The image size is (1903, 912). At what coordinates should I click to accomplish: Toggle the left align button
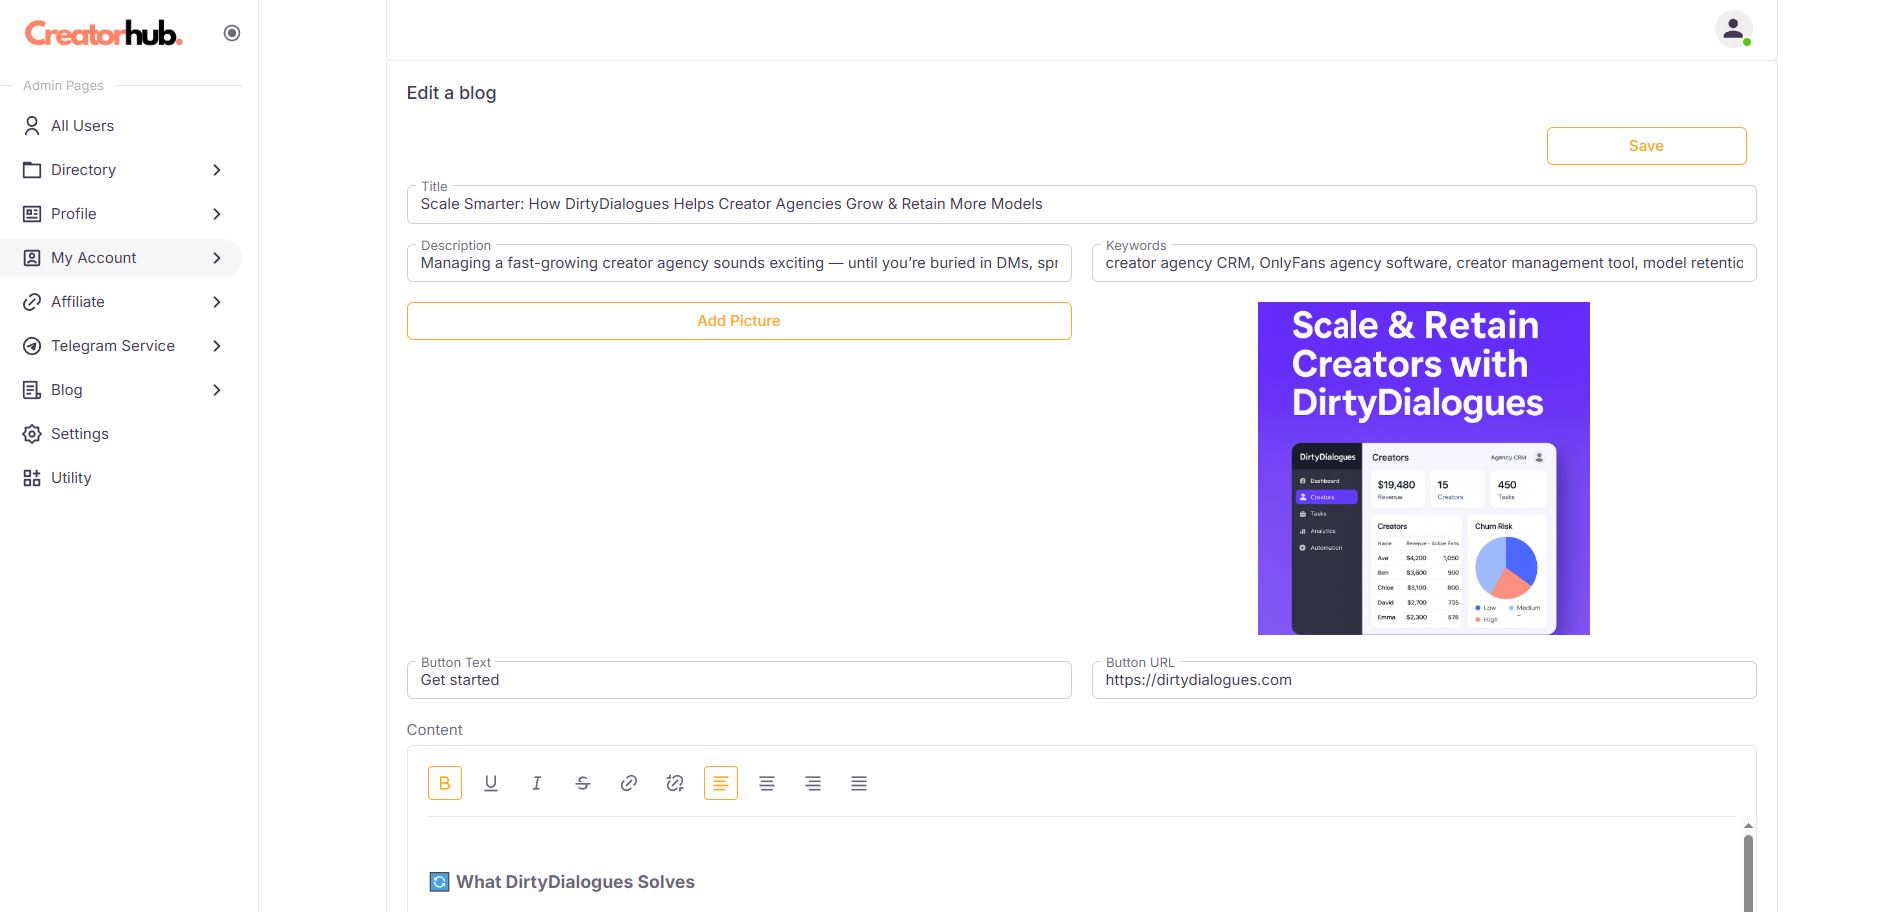721,783
